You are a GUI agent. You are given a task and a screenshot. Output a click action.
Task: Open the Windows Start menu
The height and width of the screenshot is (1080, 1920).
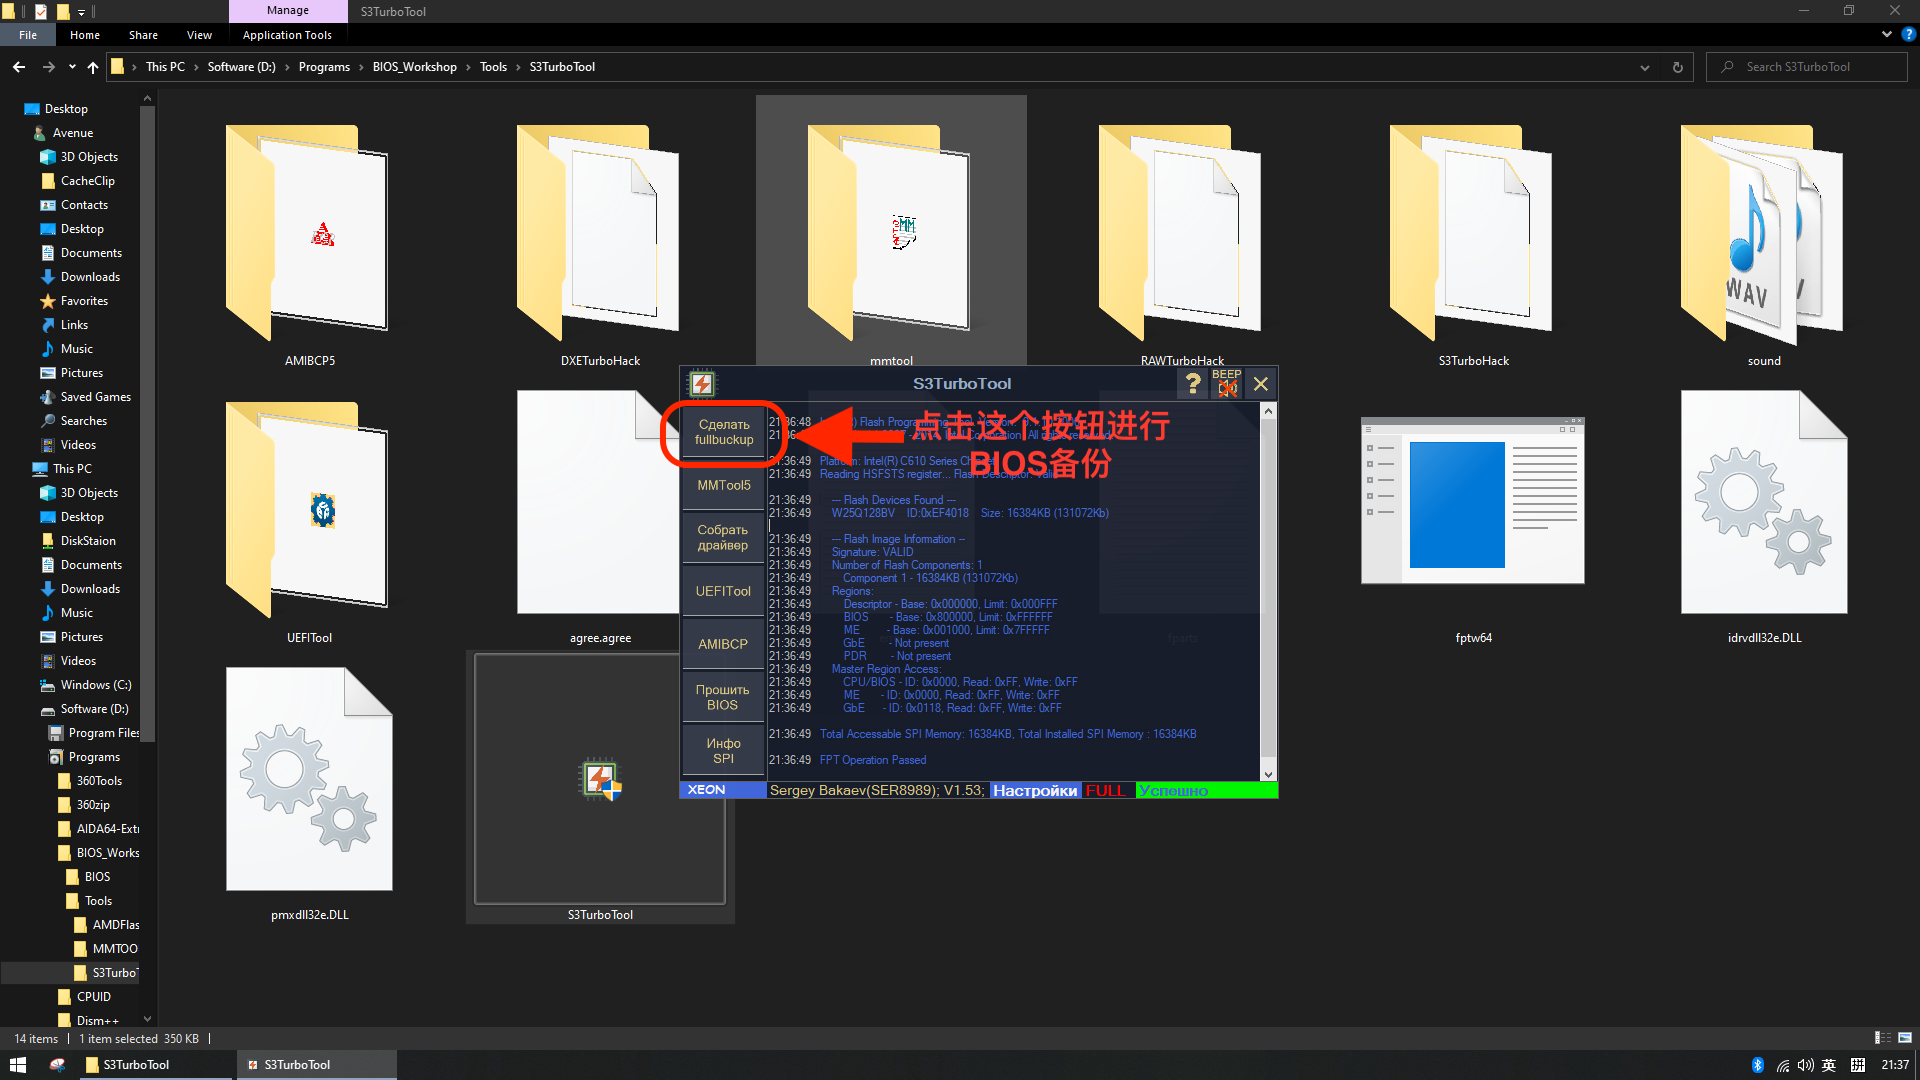[17, 1065]
